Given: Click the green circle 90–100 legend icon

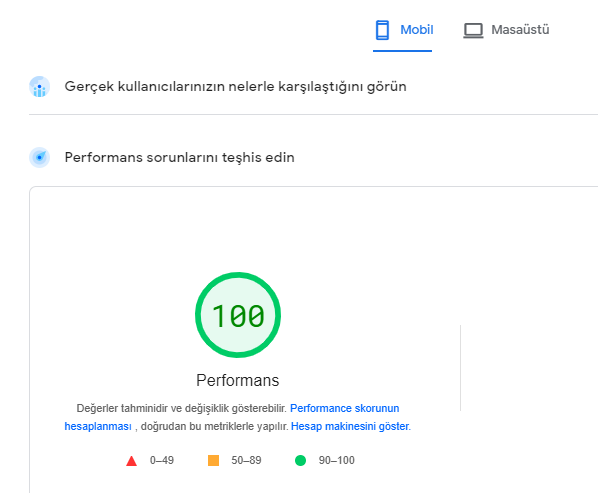Looking at the screenshot, I should [301, 461].
